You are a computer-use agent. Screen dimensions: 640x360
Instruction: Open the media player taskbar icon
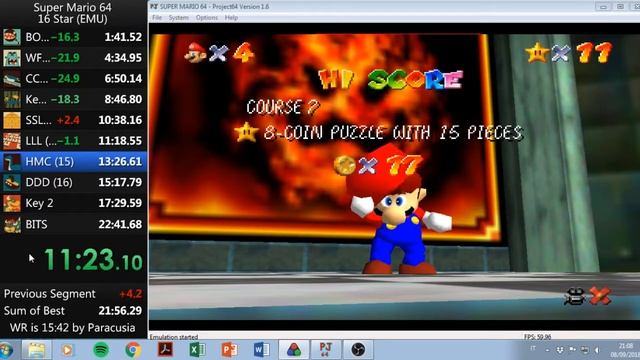coord(68,350)
